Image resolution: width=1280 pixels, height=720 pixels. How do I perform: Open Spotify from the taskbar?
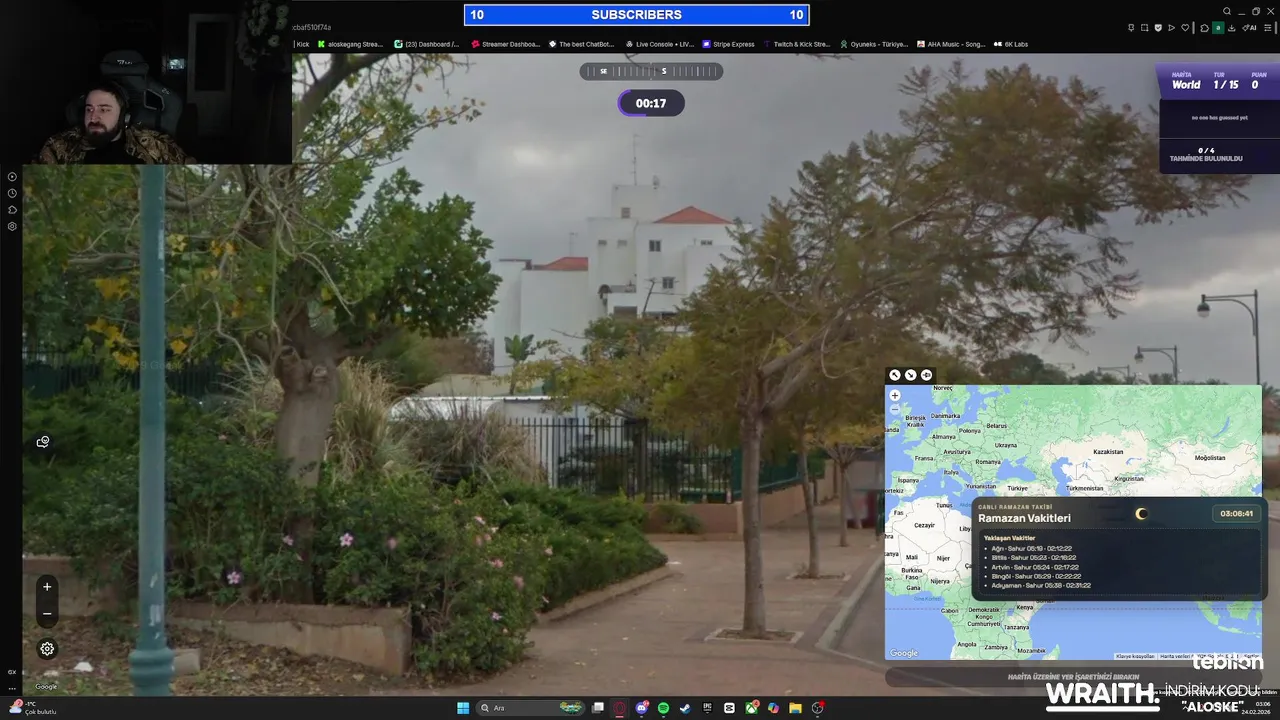coord(663,708)
